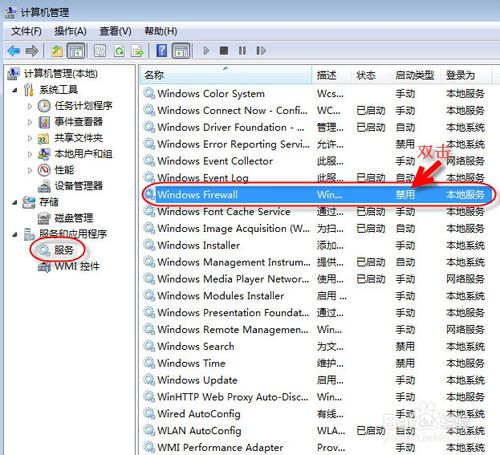Sort by the 登录为 column header

coord(466,75)
